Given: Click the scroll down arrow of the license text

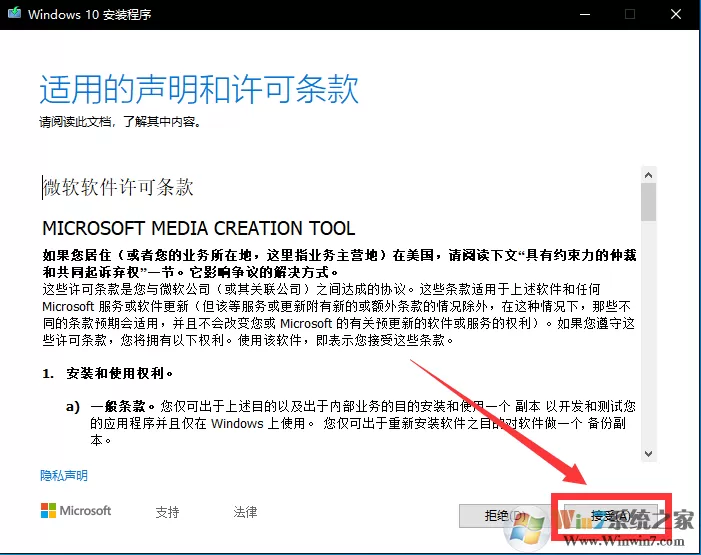Looking at the screenshot, I should click(x=648, y=453).
